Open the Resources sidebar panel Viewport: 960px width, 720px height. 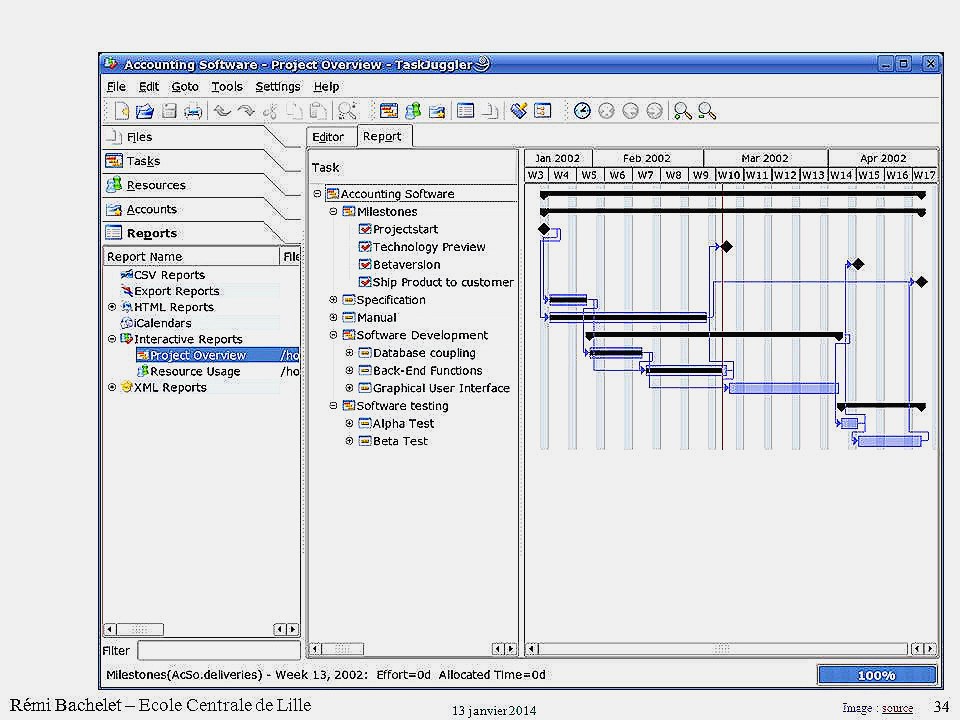pyautogui.click(x=156, y=185)
